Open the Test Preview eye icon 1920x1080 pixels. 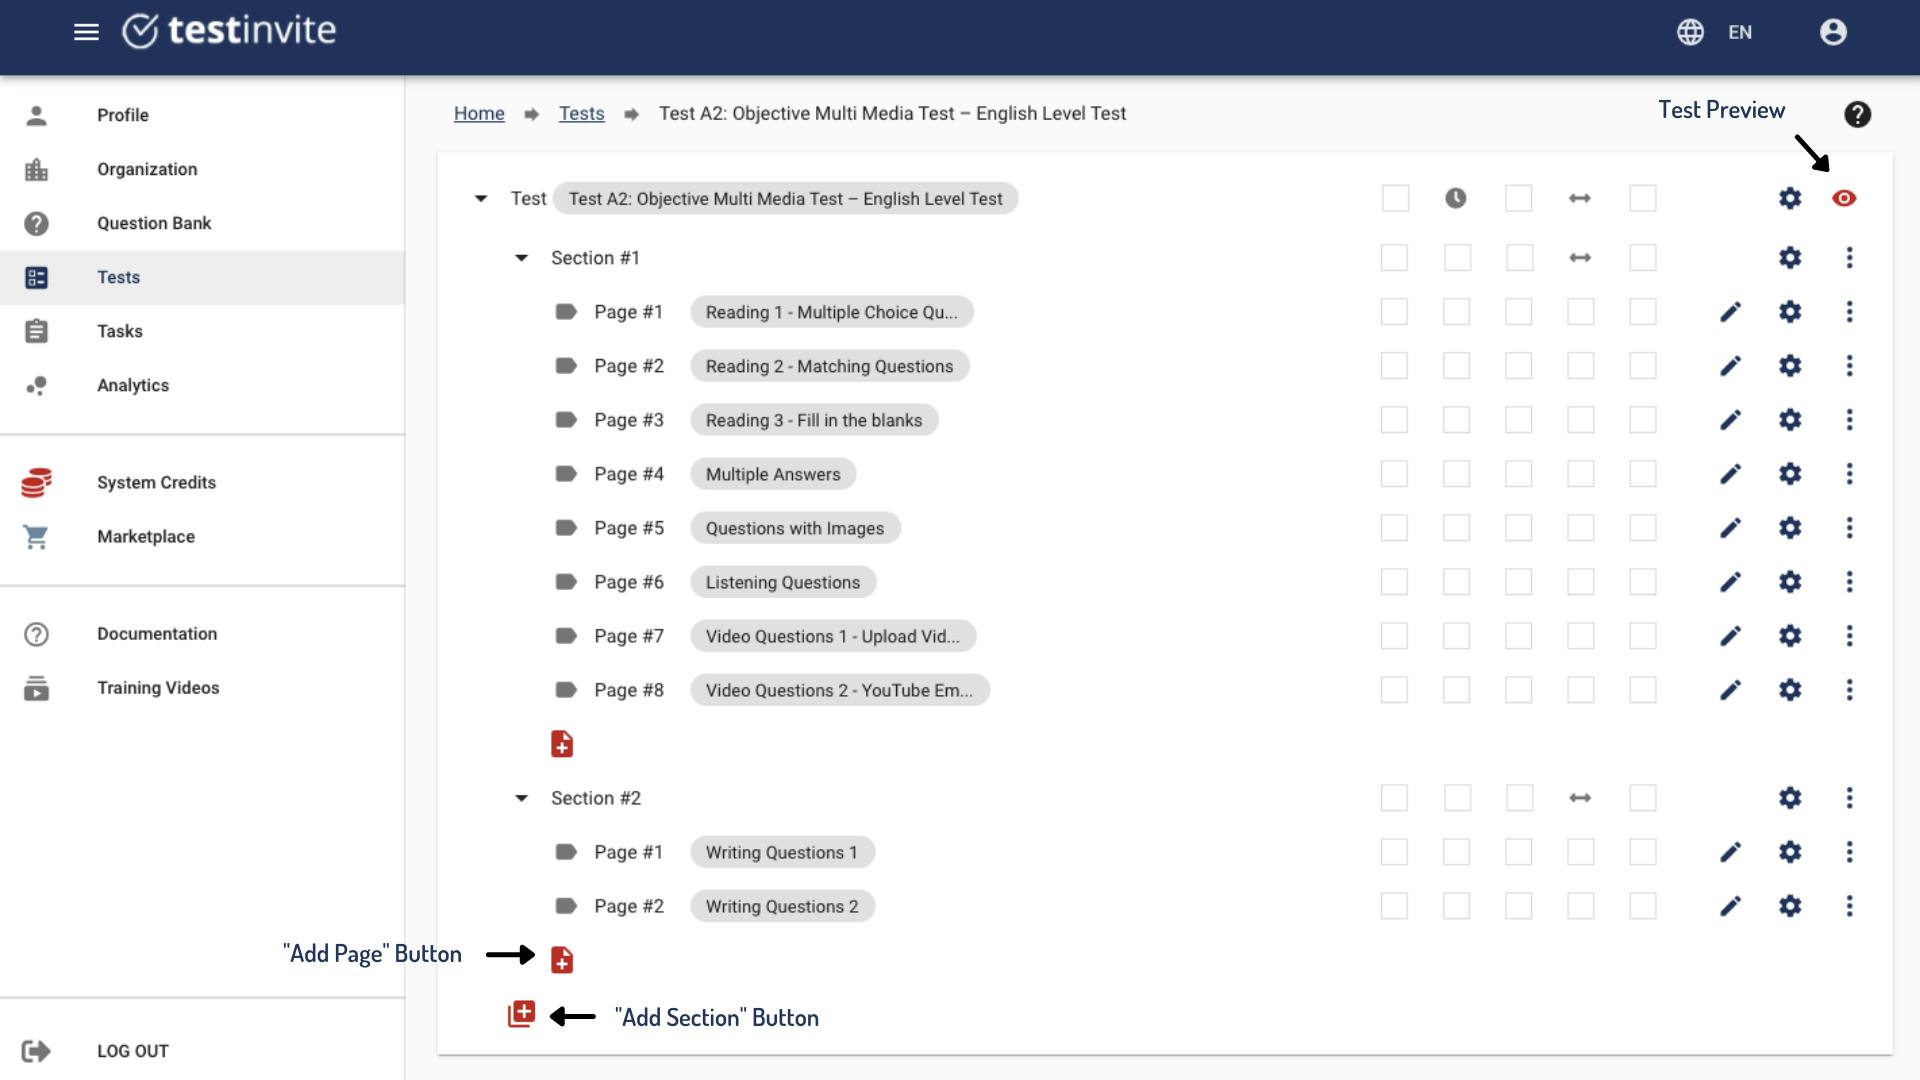(x=1845, y=198)
